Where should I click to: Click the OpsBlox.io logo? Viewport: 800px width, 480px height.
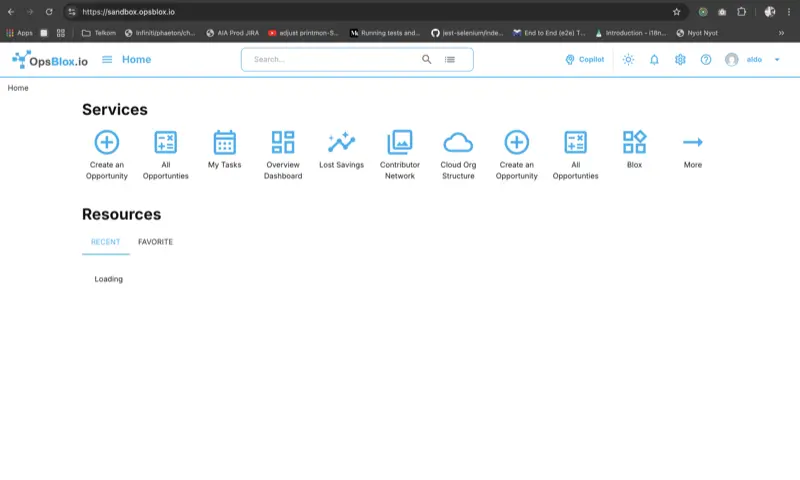[50, 60]
